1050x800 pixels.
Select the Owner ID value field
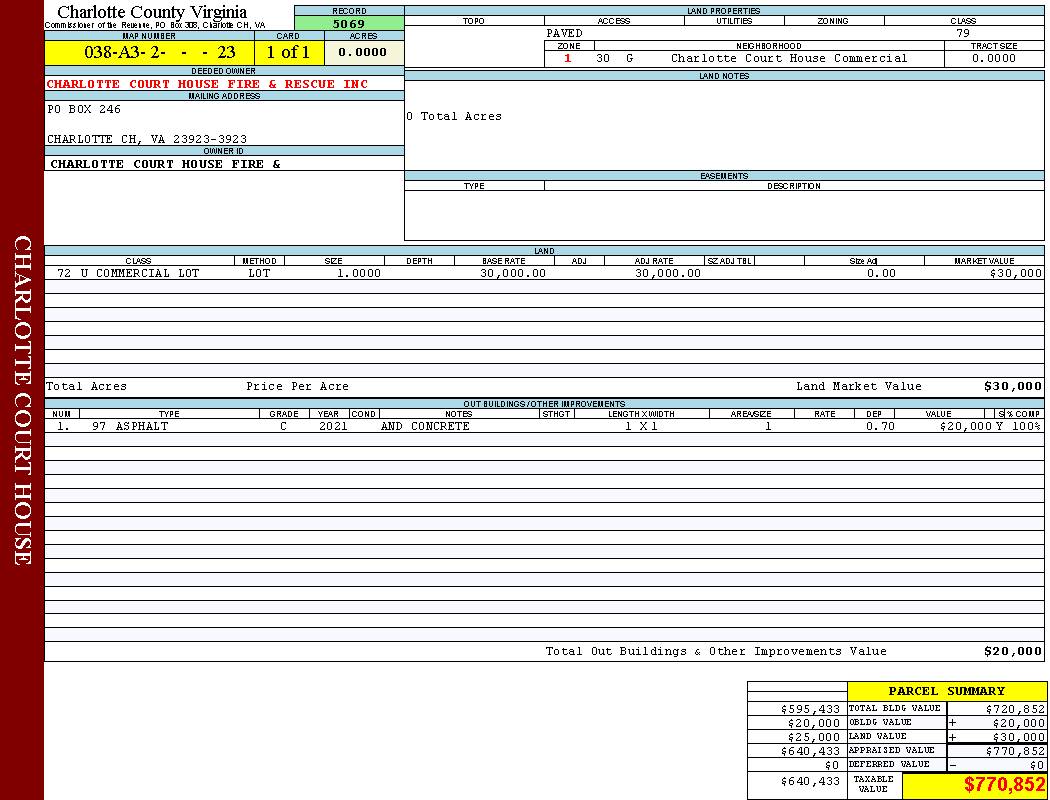click(x=165, y=164)
